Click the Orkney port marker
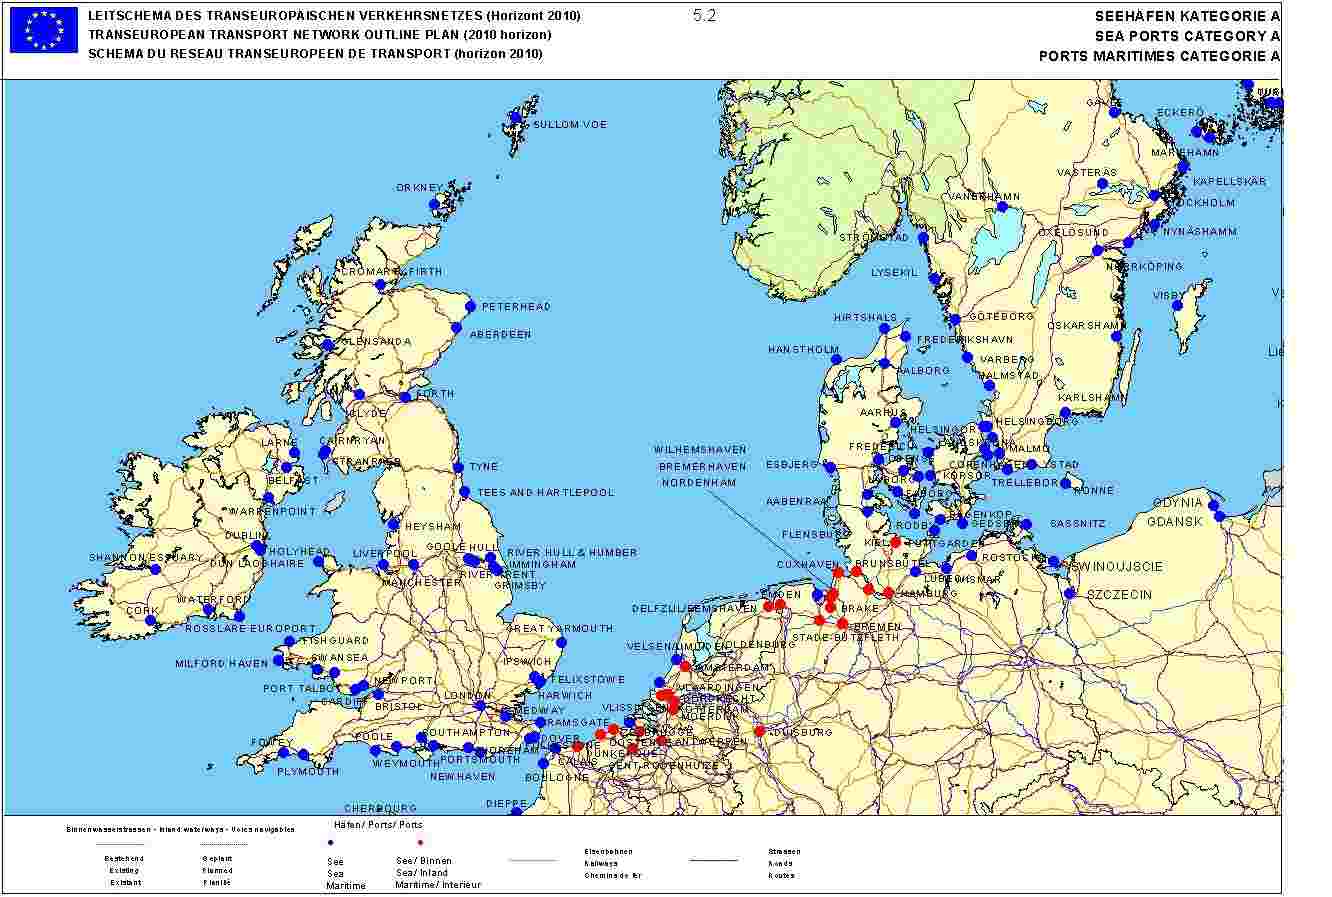The width and height of the screenshot is (1332, 897). 435,205
